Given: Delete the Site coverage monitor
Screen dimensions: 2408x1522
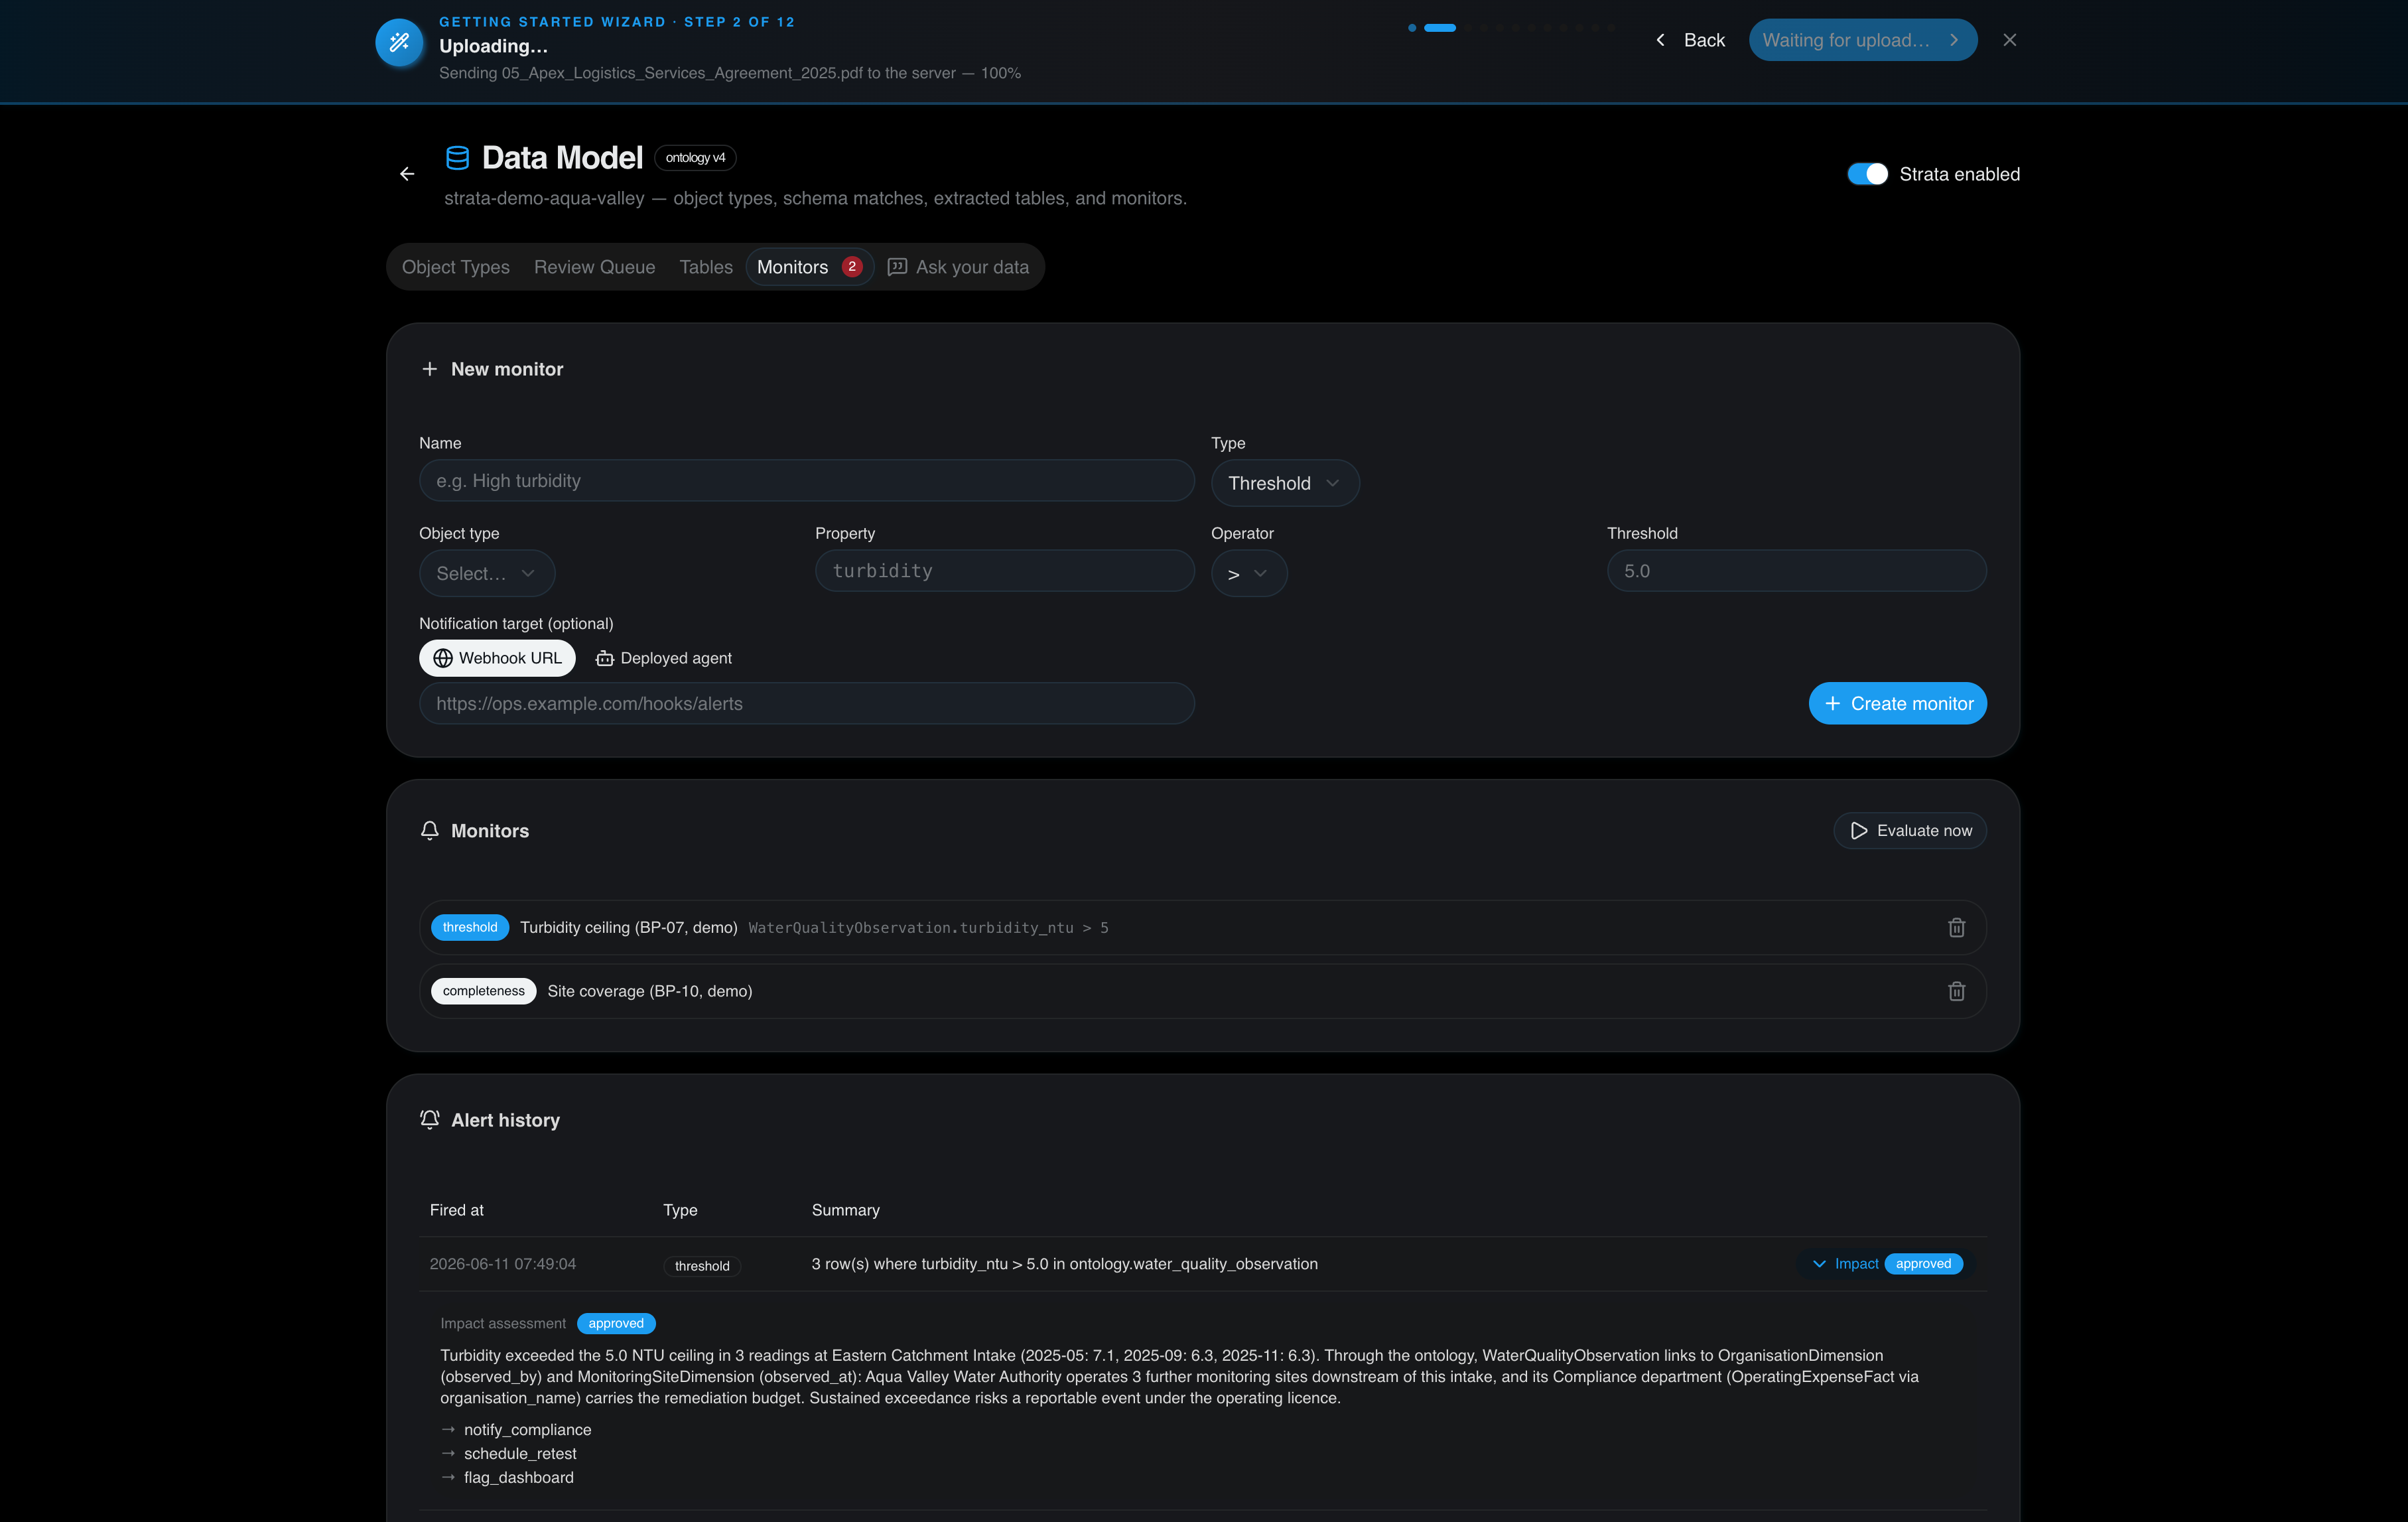Looking at the screenshot, I should [x=1956, y=991].
